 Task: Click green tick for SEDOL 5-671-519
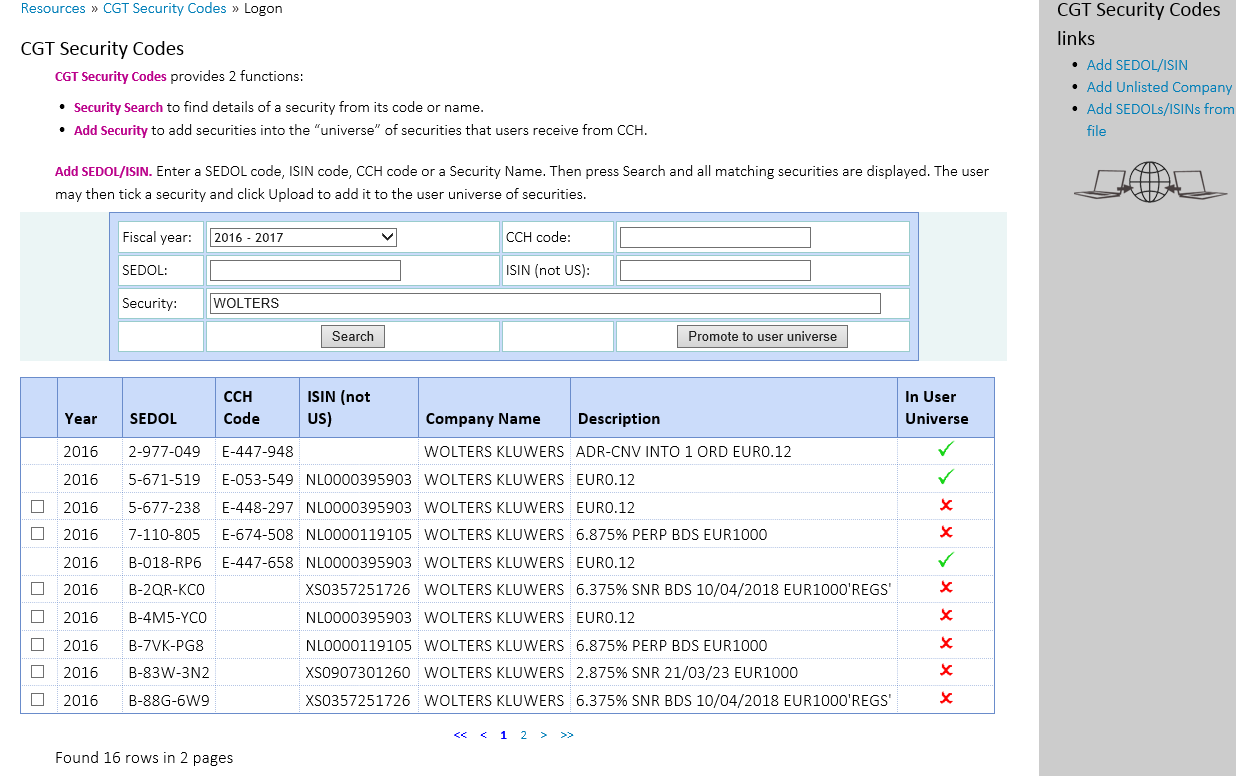(x=946, y=478)
